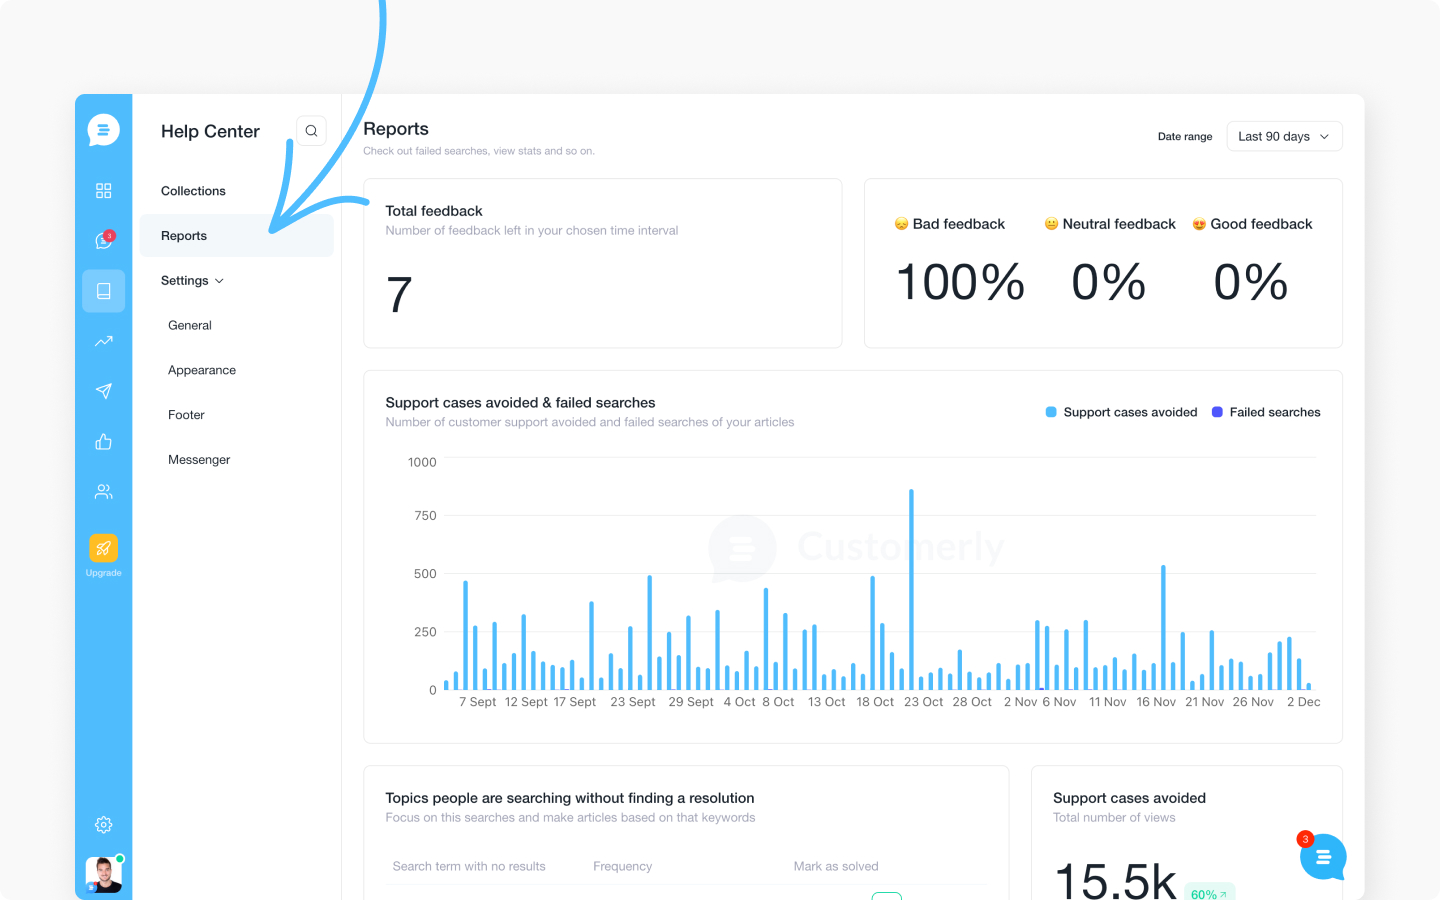The width and height of the screenshot is (1440, 900).
Task: Click the Mark as solved column header
Action: pyautogui.click(x=836, y=866)
